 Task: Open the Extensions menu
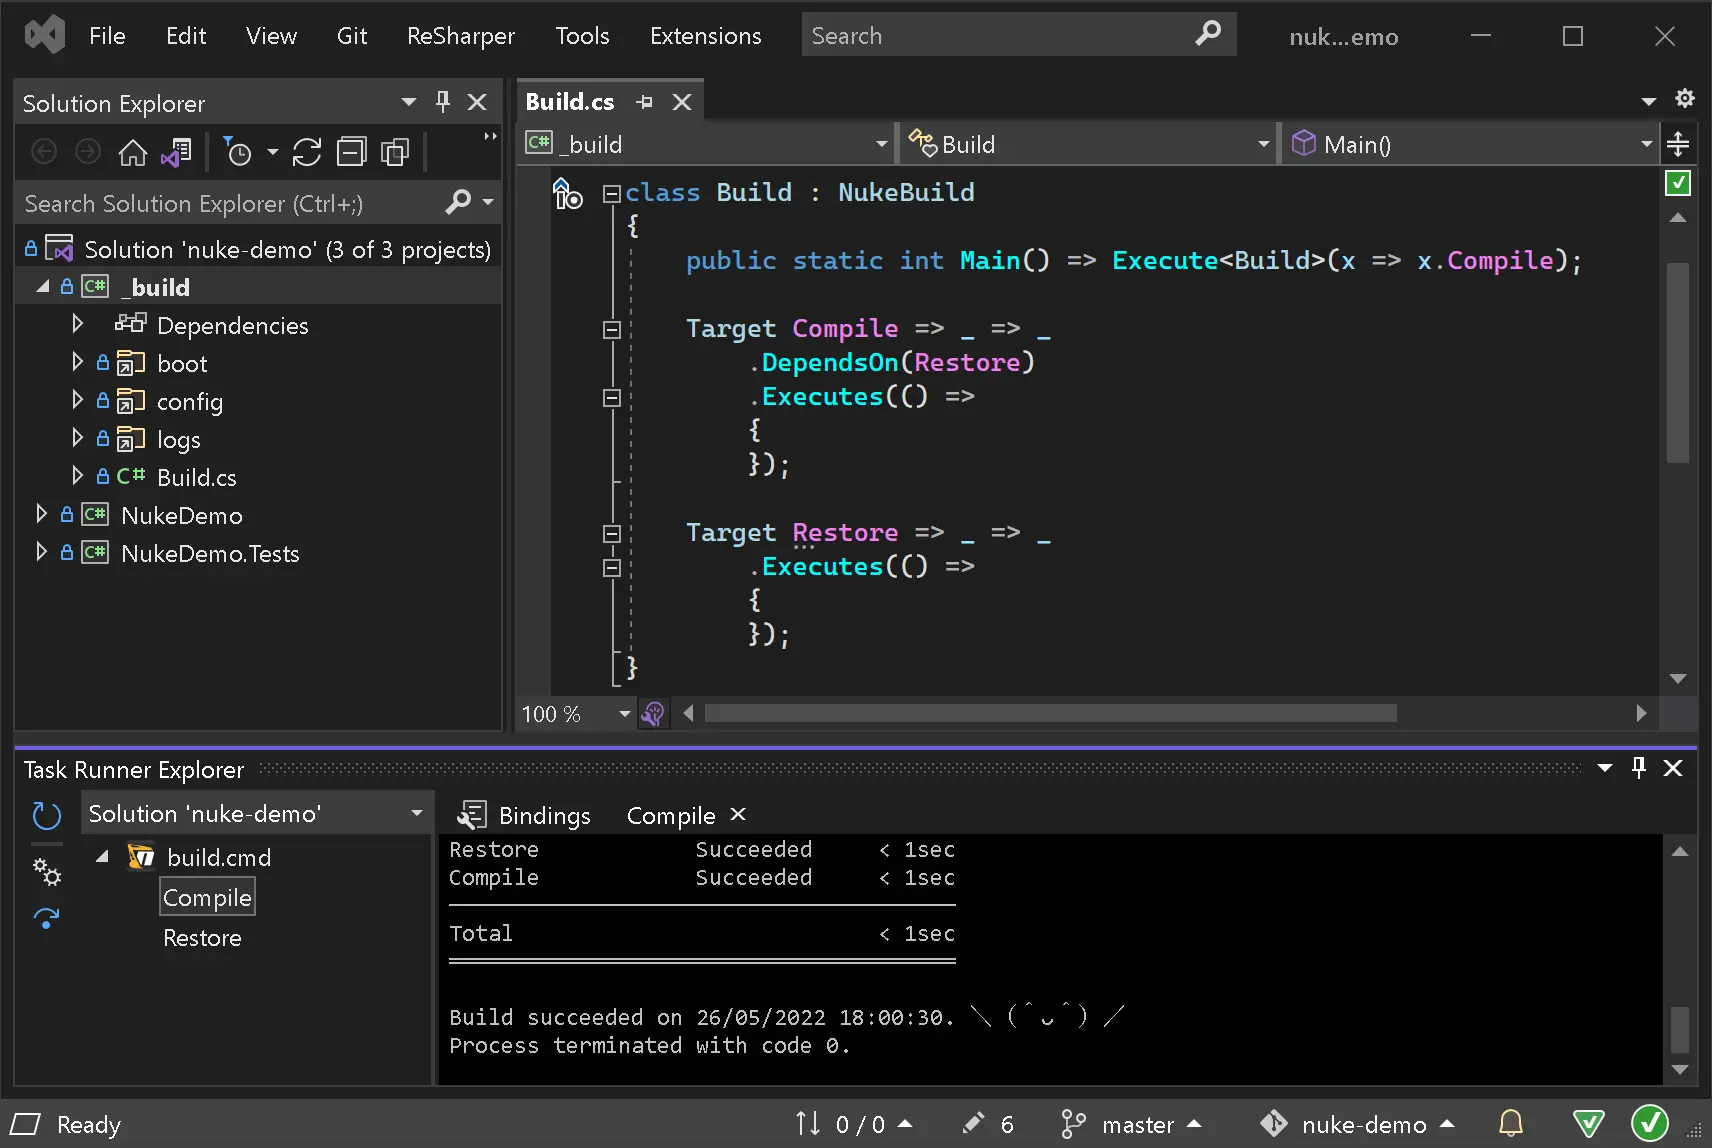click(x=706, y=36)
